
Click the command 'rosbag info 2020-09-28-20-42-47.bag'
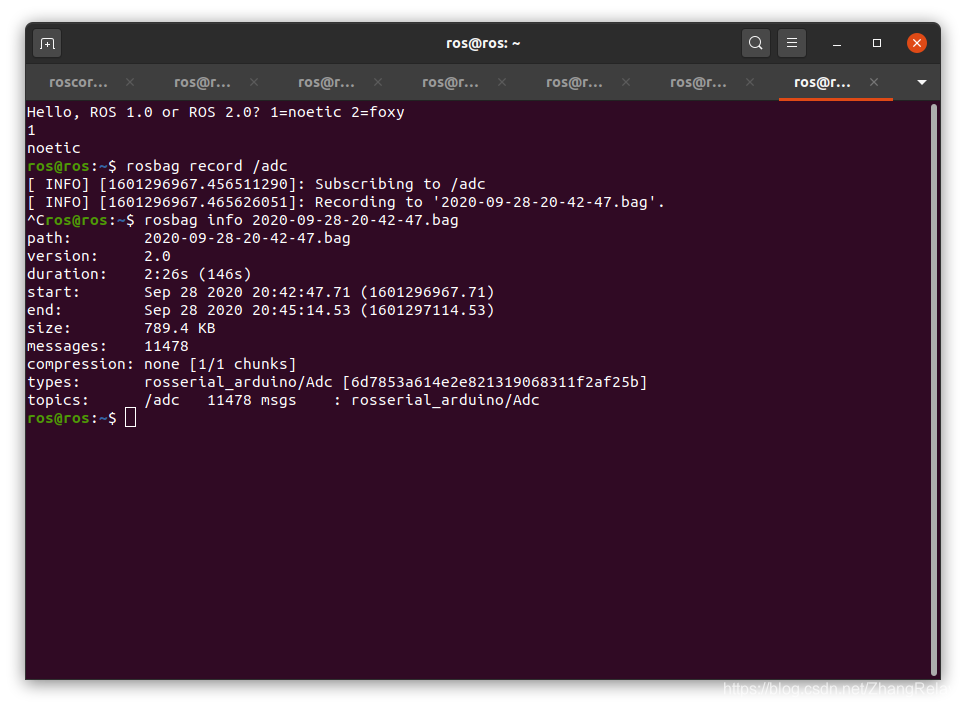point(301,220)
